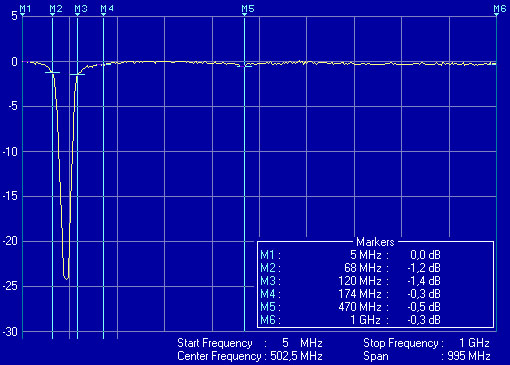
Task: Click the -25 label on dB axis
Action: point(10,286)
